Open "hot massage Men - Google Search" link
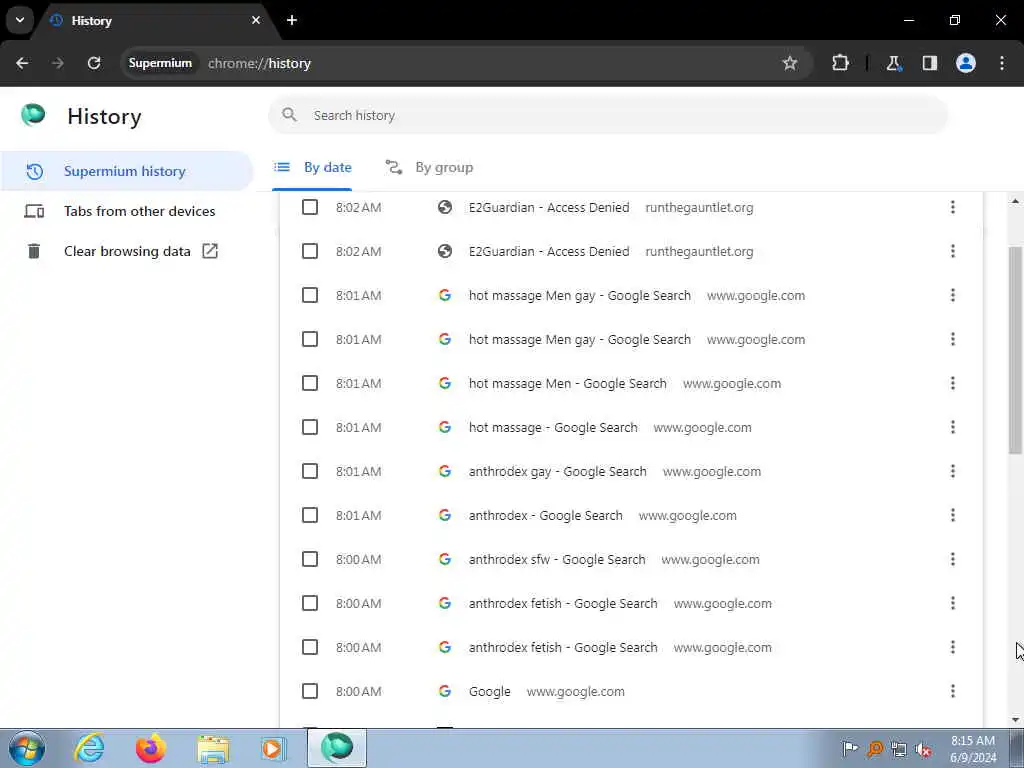1024x768 pixels. (568, 383)
